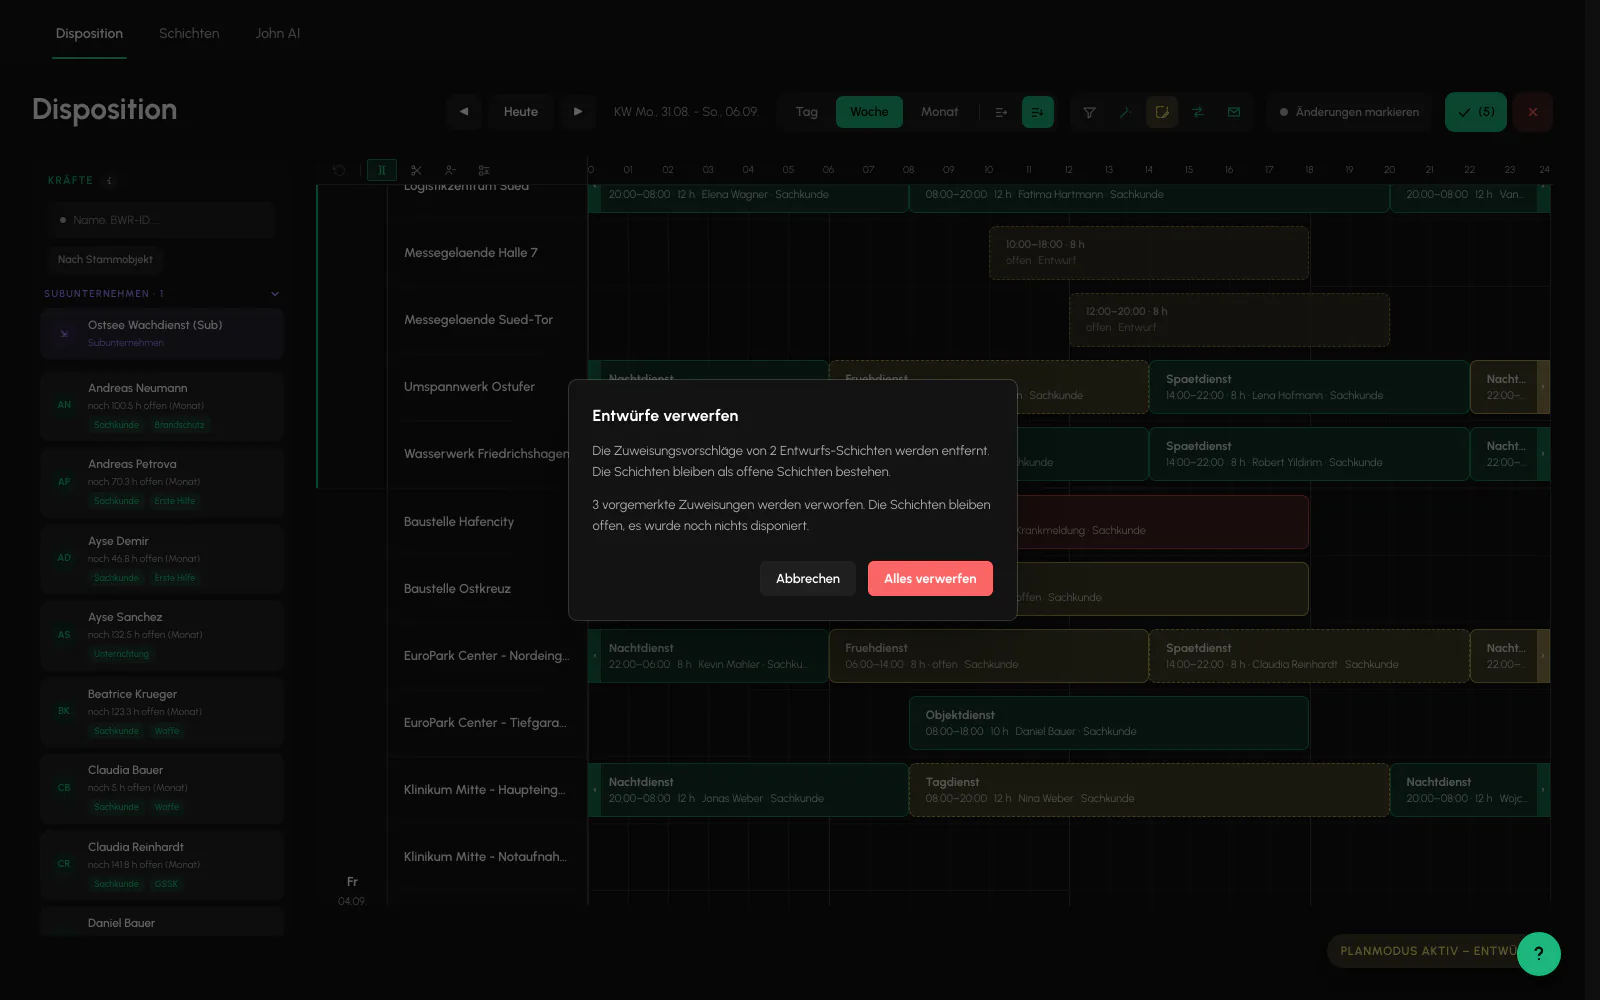Select Ostsee Wachdienst (Sub) card

tap(162, 333)
